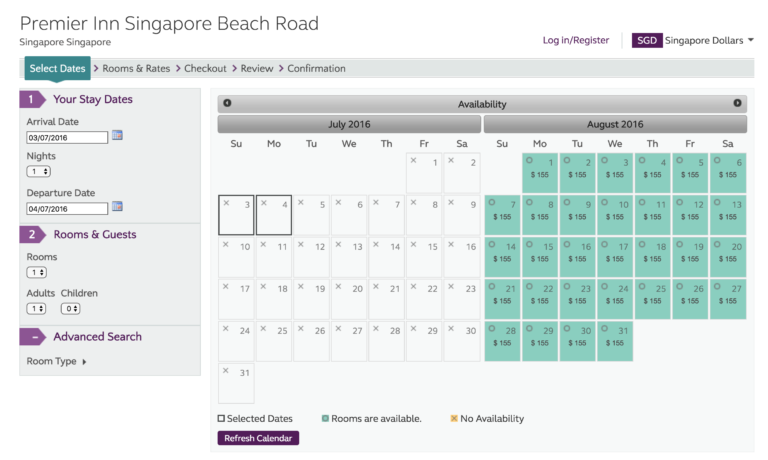Click the Premier Inn Singapore Beach Road title
This screenshot has width=768, height=460.
pyautogui.click(x=169, y=24)
